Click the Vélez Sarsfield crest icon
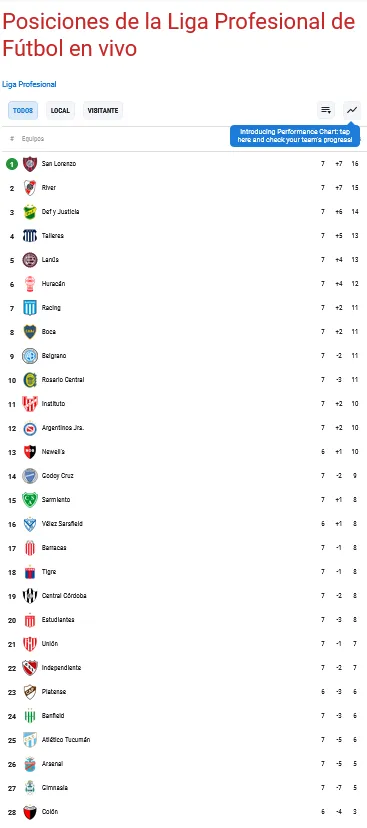 click(x=30, y=524)
